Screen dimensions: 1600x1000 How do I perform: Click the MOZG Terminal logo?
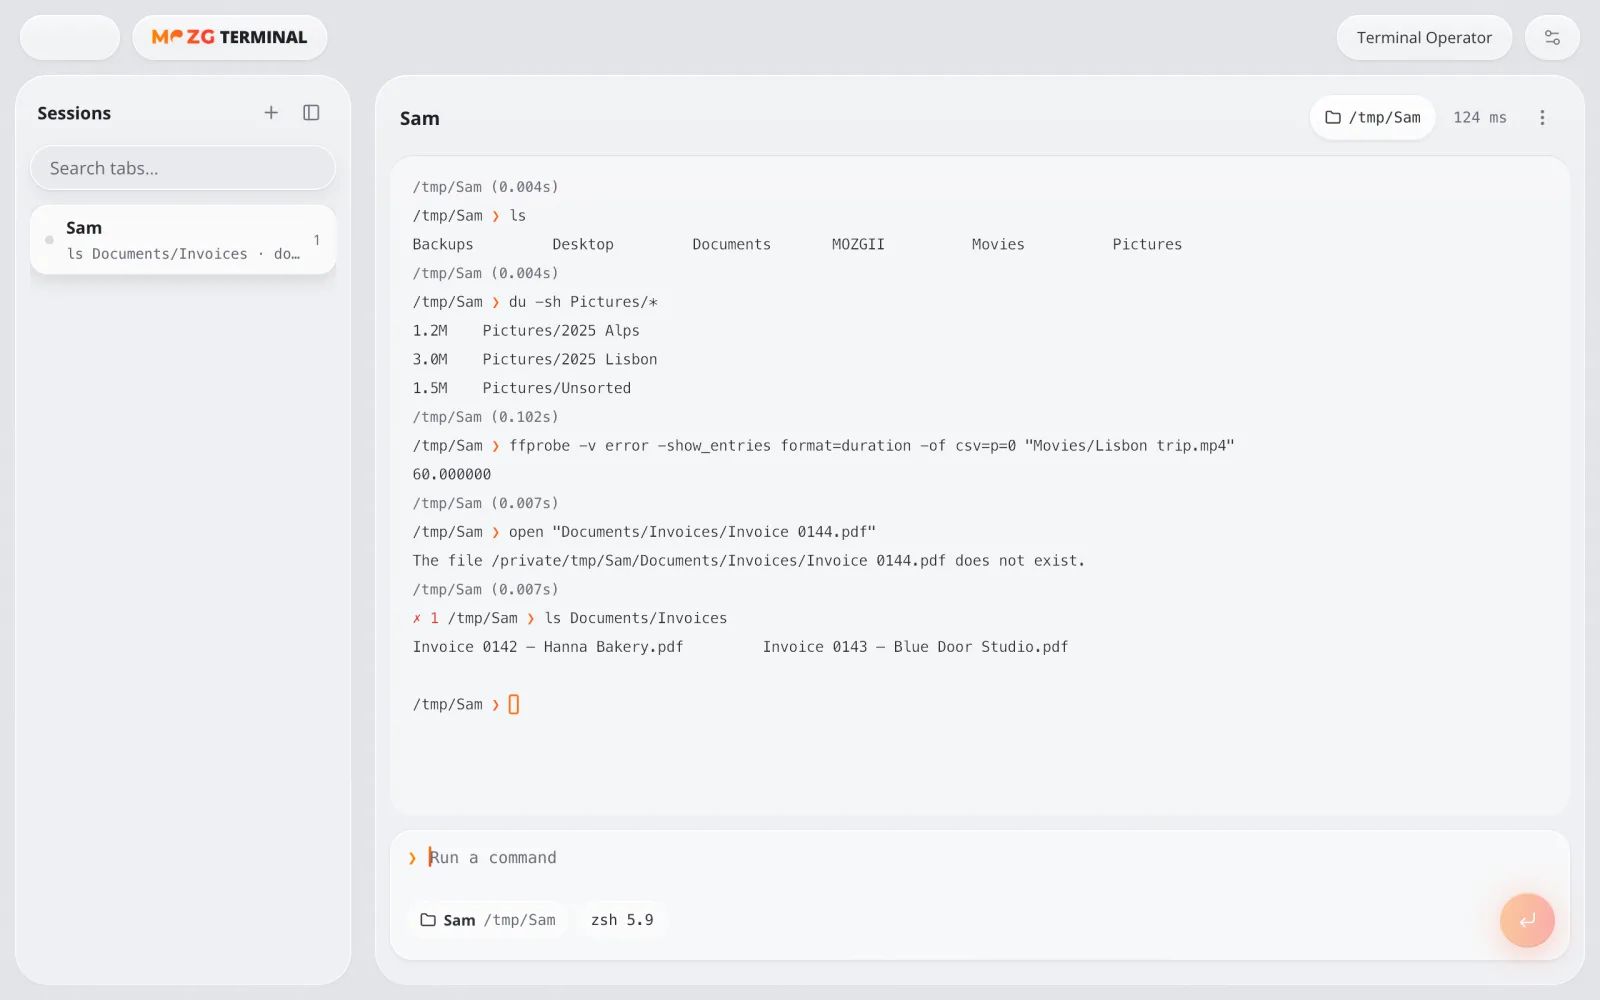pyautogui.click(x=229, y=37)
